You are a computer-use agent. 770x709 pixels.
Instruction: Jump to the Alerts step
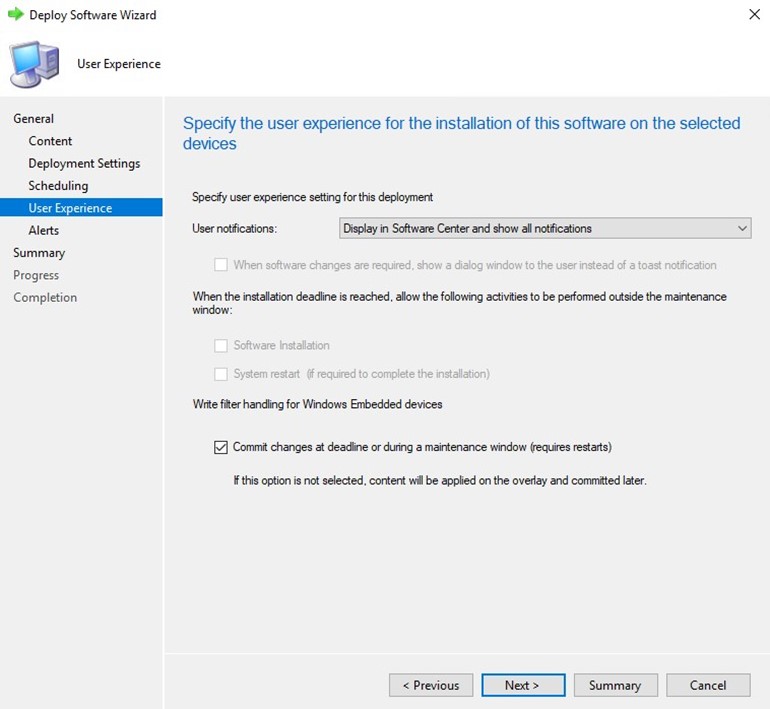click(43, 230)
